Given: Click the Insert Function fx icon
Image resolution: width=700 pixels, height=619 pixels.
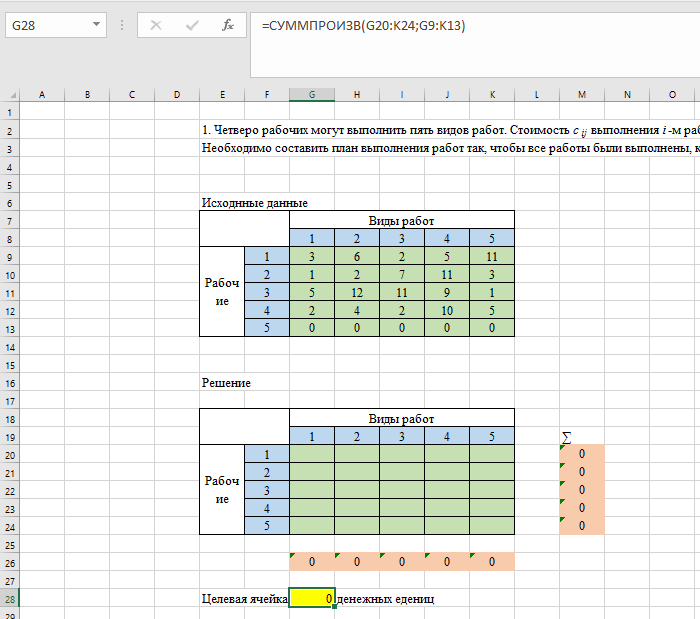Looking at the screenshot, I should (x=227, y=25).
